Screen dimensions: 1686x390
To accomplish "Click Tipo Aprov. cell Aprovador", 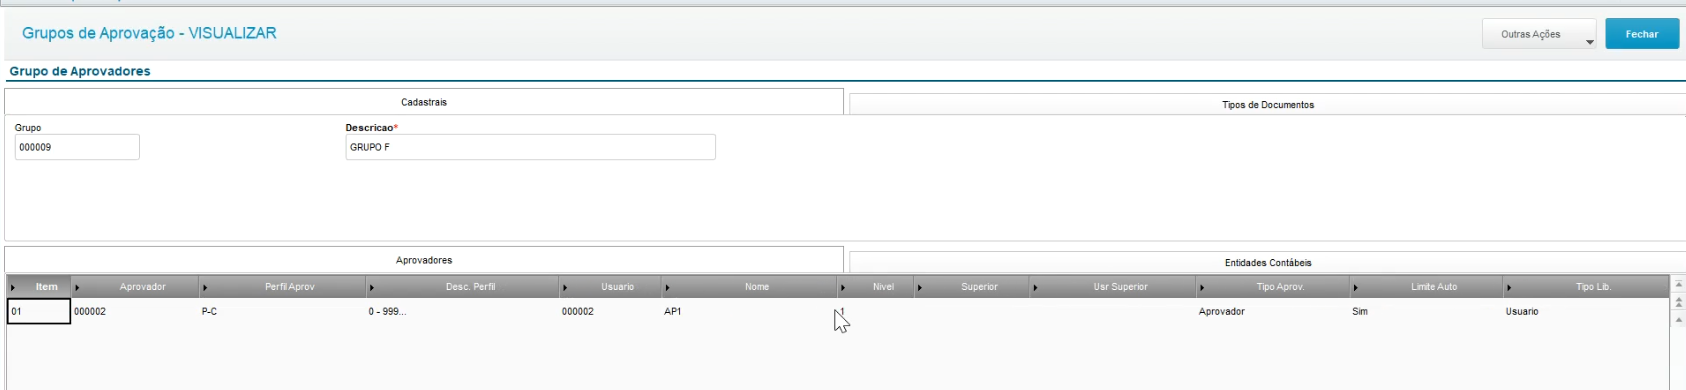I will (x=1273, y=312).
